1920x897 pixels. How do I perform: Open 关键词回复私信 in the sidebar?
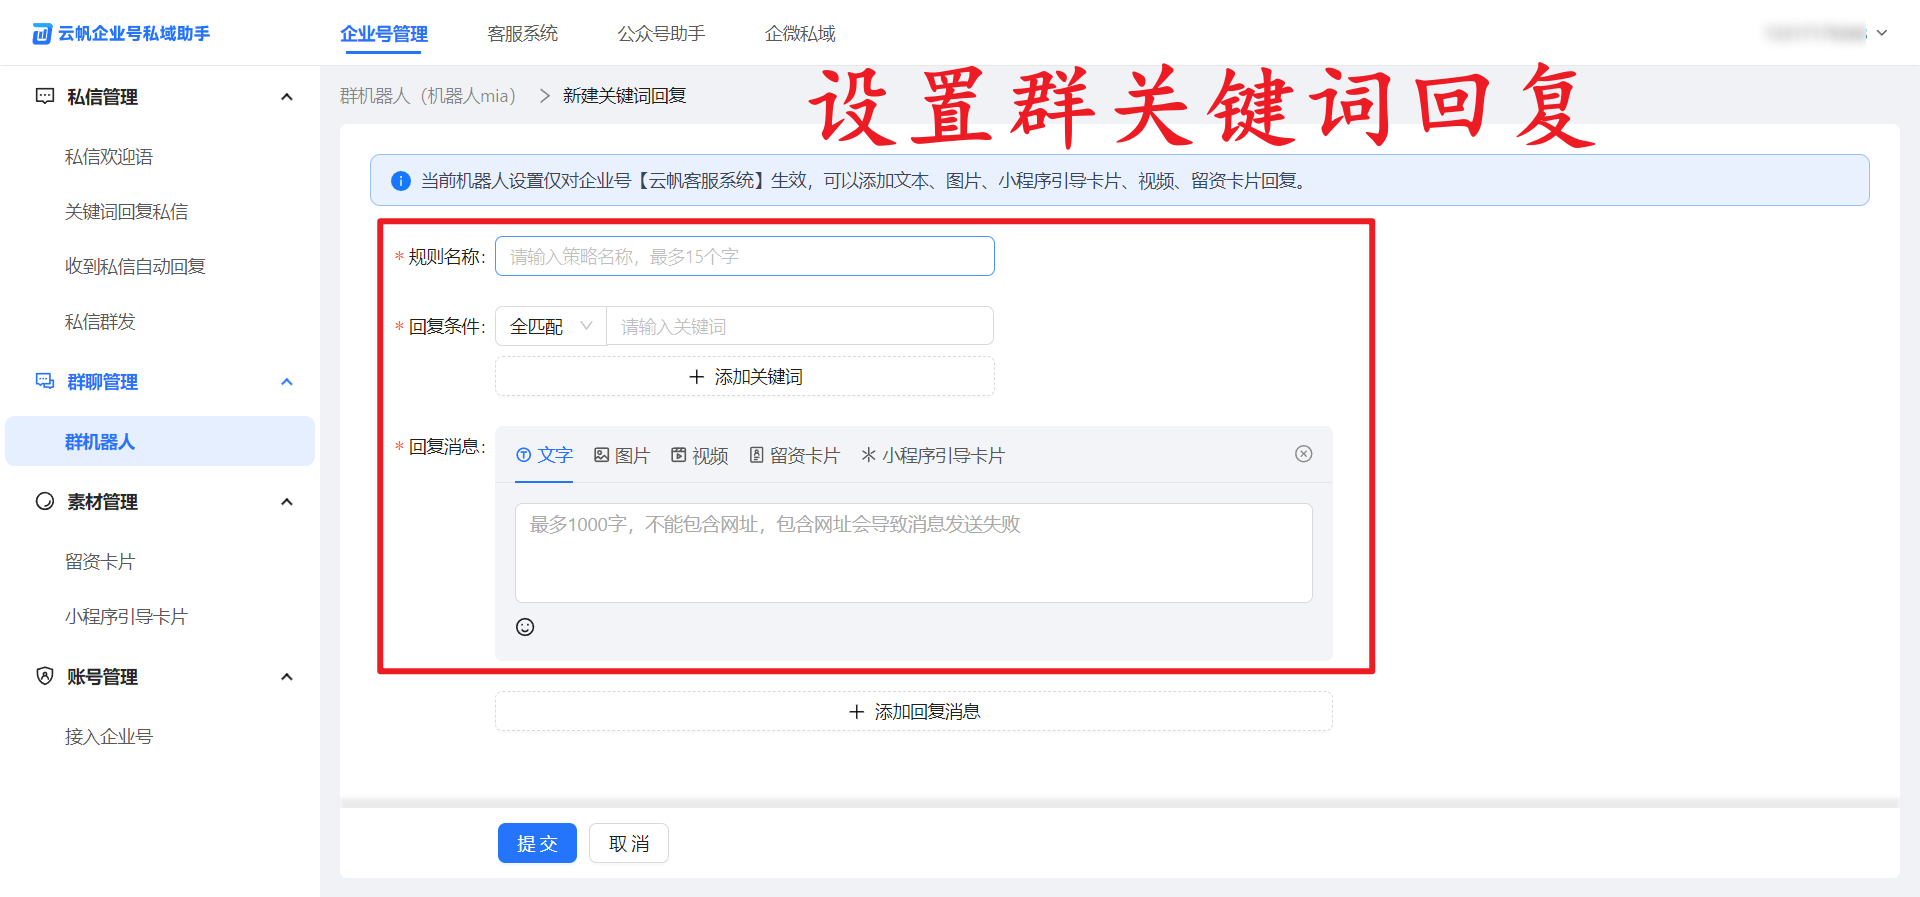coord(127,212)
